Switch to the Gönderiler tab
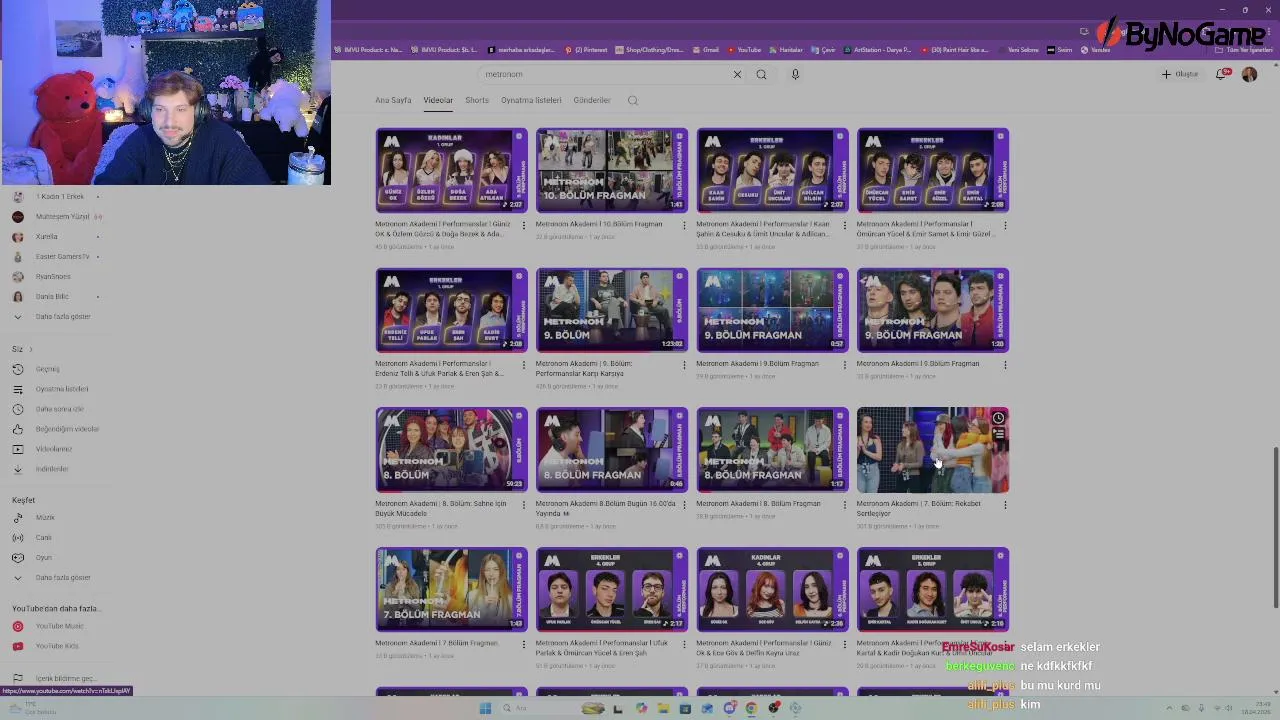 [592, 100]
